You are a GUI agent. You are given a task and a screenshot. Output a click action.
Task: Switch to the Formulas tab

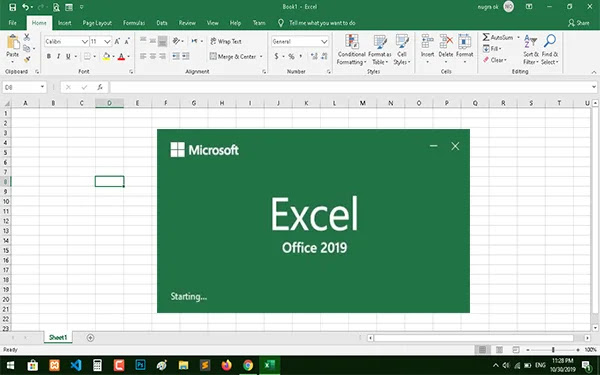click(x=134, y=23)
